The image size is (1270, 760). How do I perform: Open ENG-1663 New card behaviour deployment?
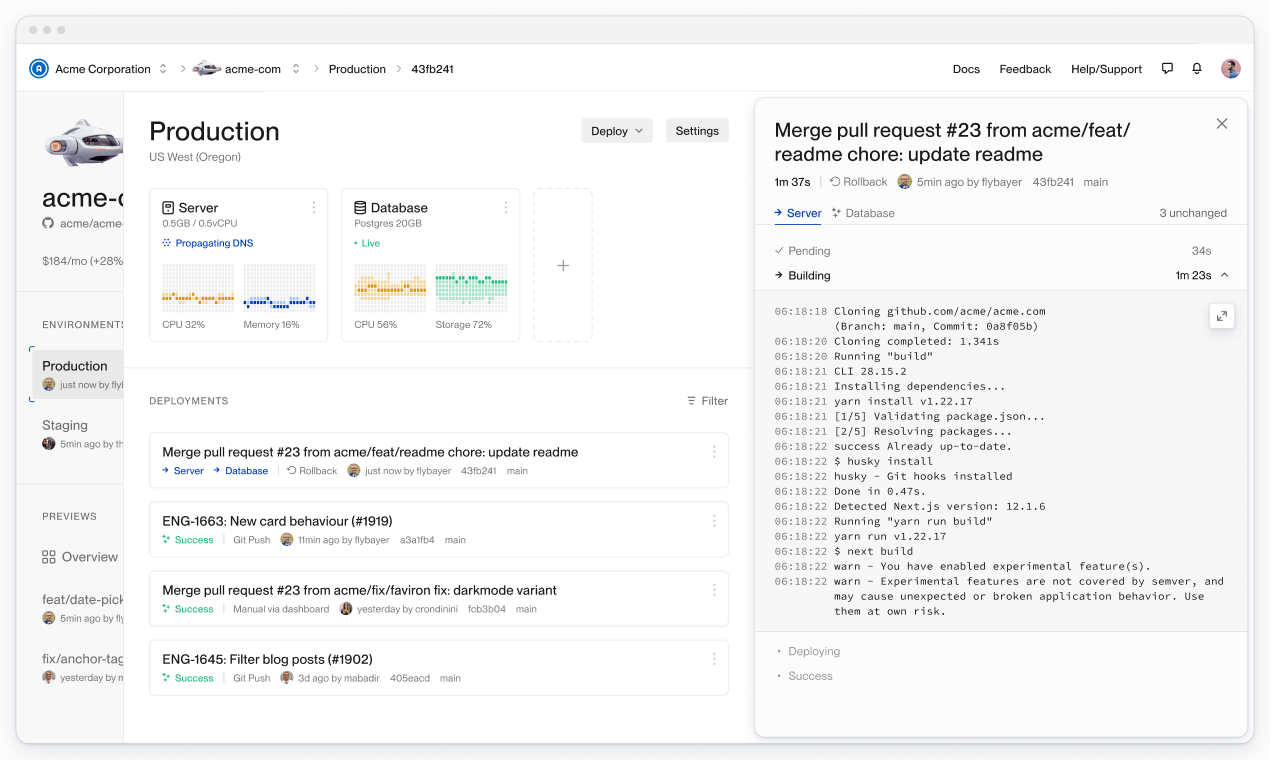click(439, 529)
